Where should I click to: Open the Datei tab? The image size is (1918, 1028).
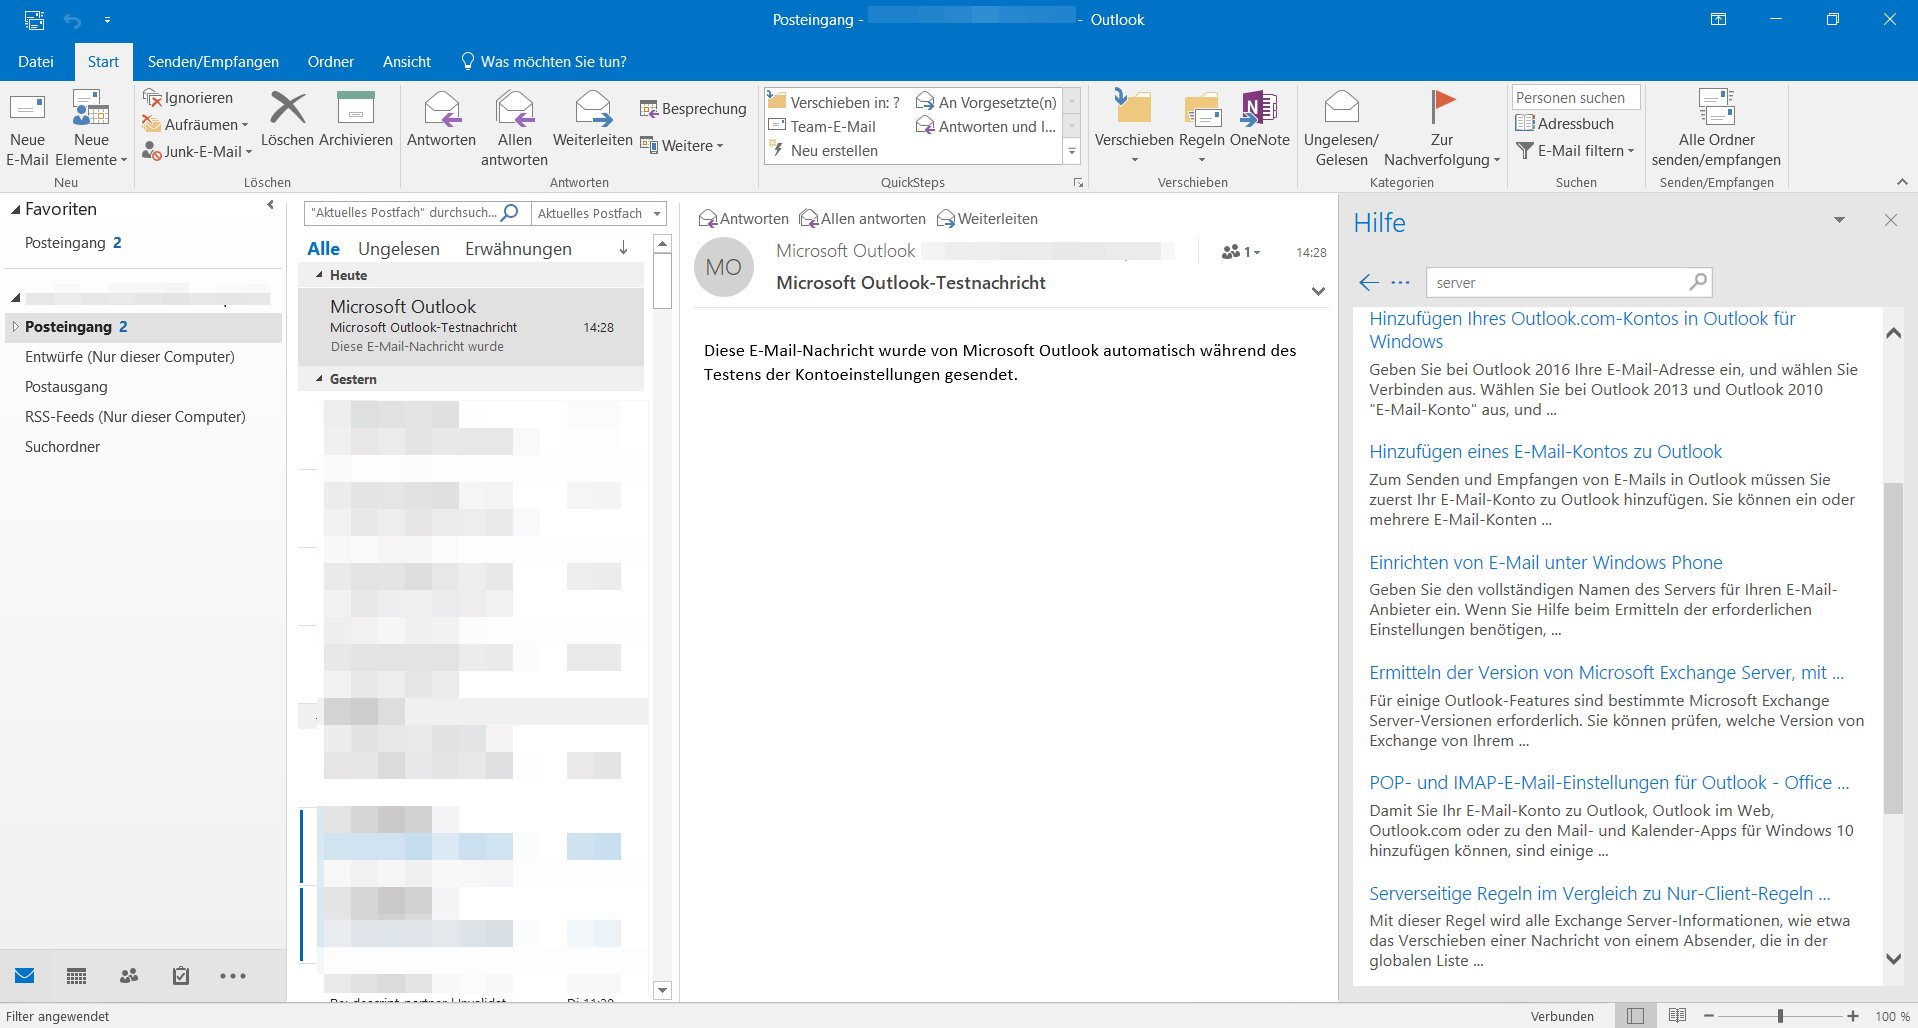(36, 61)
